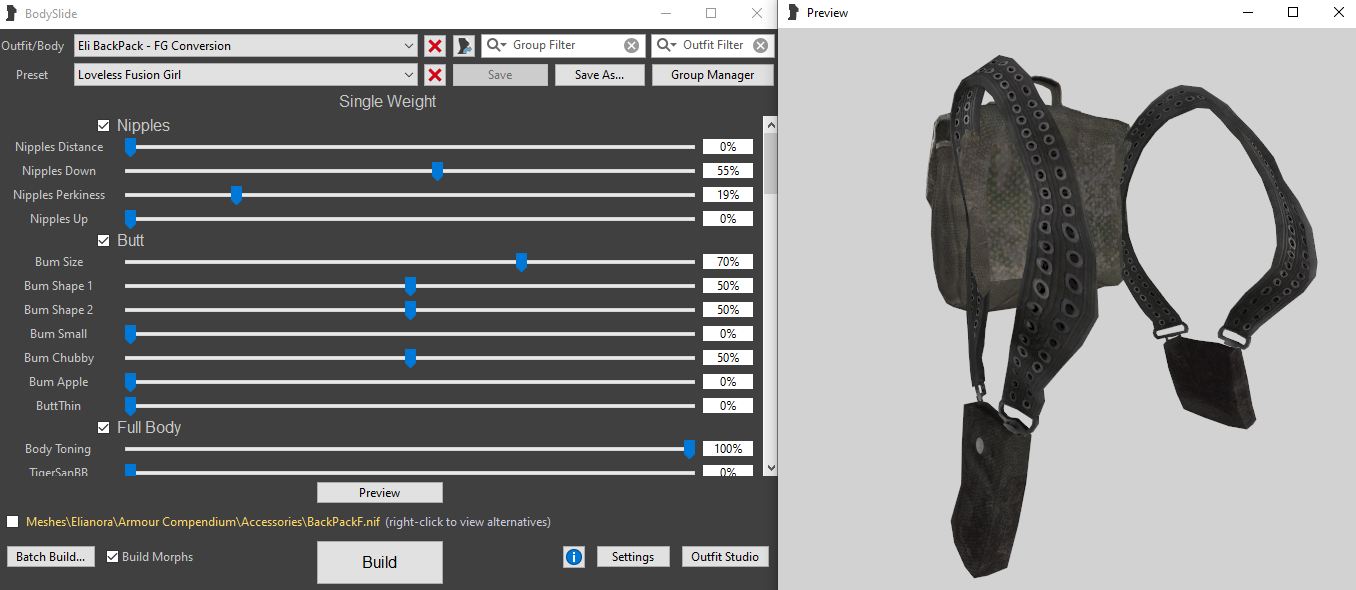Image resolution: width=1356 pixels, height=590 pixels.
Task: Click the slider list scrollbar down arrow
Action: pos(770,467)
